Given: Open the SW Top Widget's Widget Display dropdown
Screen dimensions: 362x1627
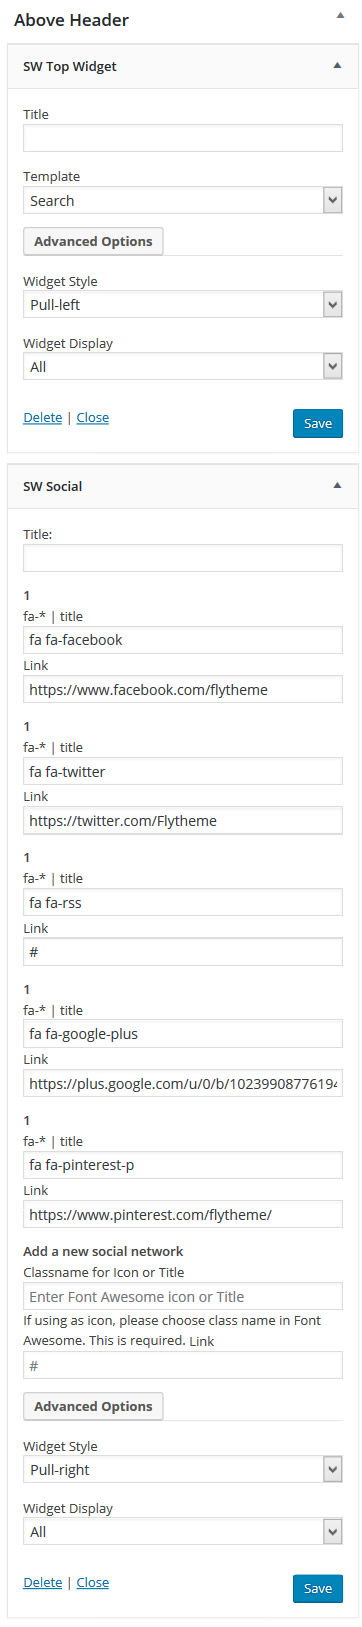Looking at the screenshot, I should (x=183, y=367).
